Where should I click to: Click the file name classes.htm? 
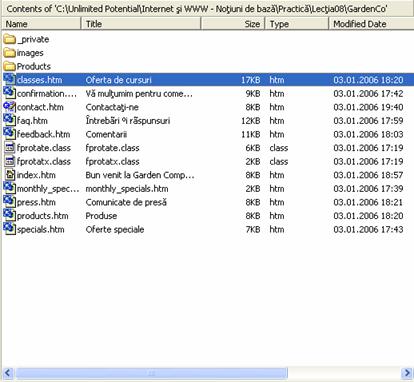click(x=39, y=80)
